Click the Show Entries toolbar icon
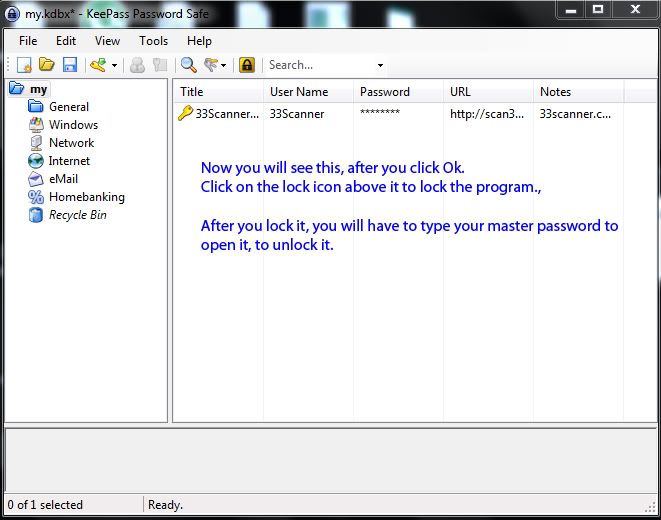The image size is (661, 520). coord(211,65)
